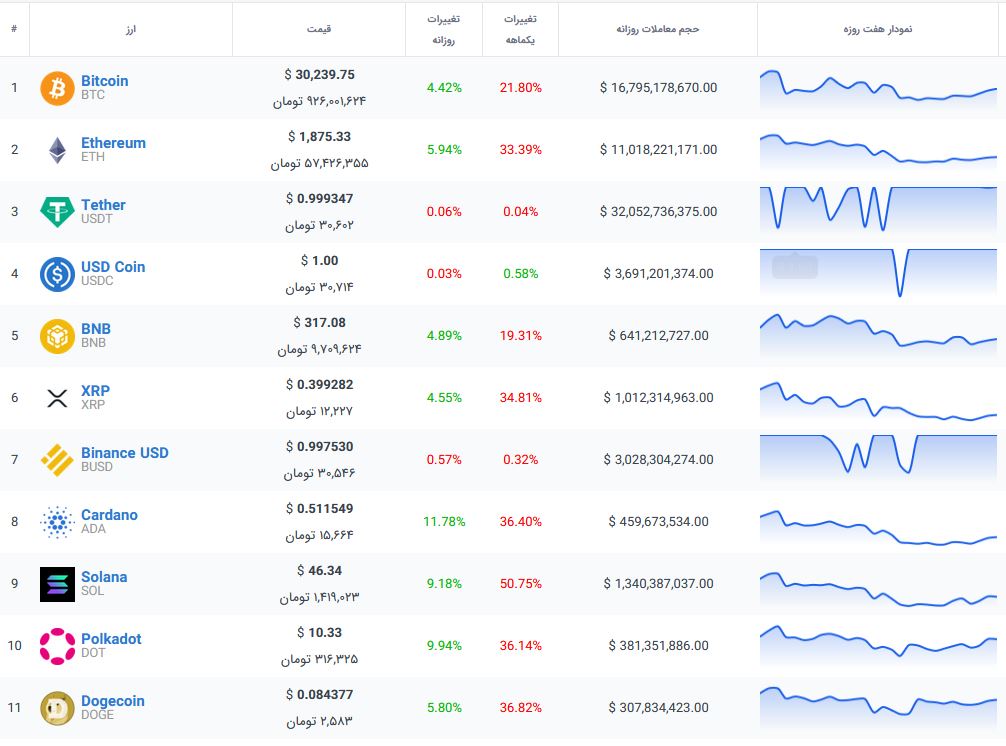
Task: Click Bitcoin price $ 30,239.75
Action: pyautogui.click(x=320, y=74)
